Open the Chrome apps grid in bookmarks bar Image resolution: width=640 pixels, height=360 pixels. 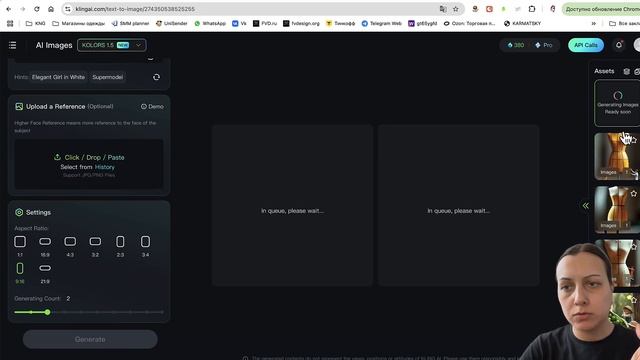[10, 24]
